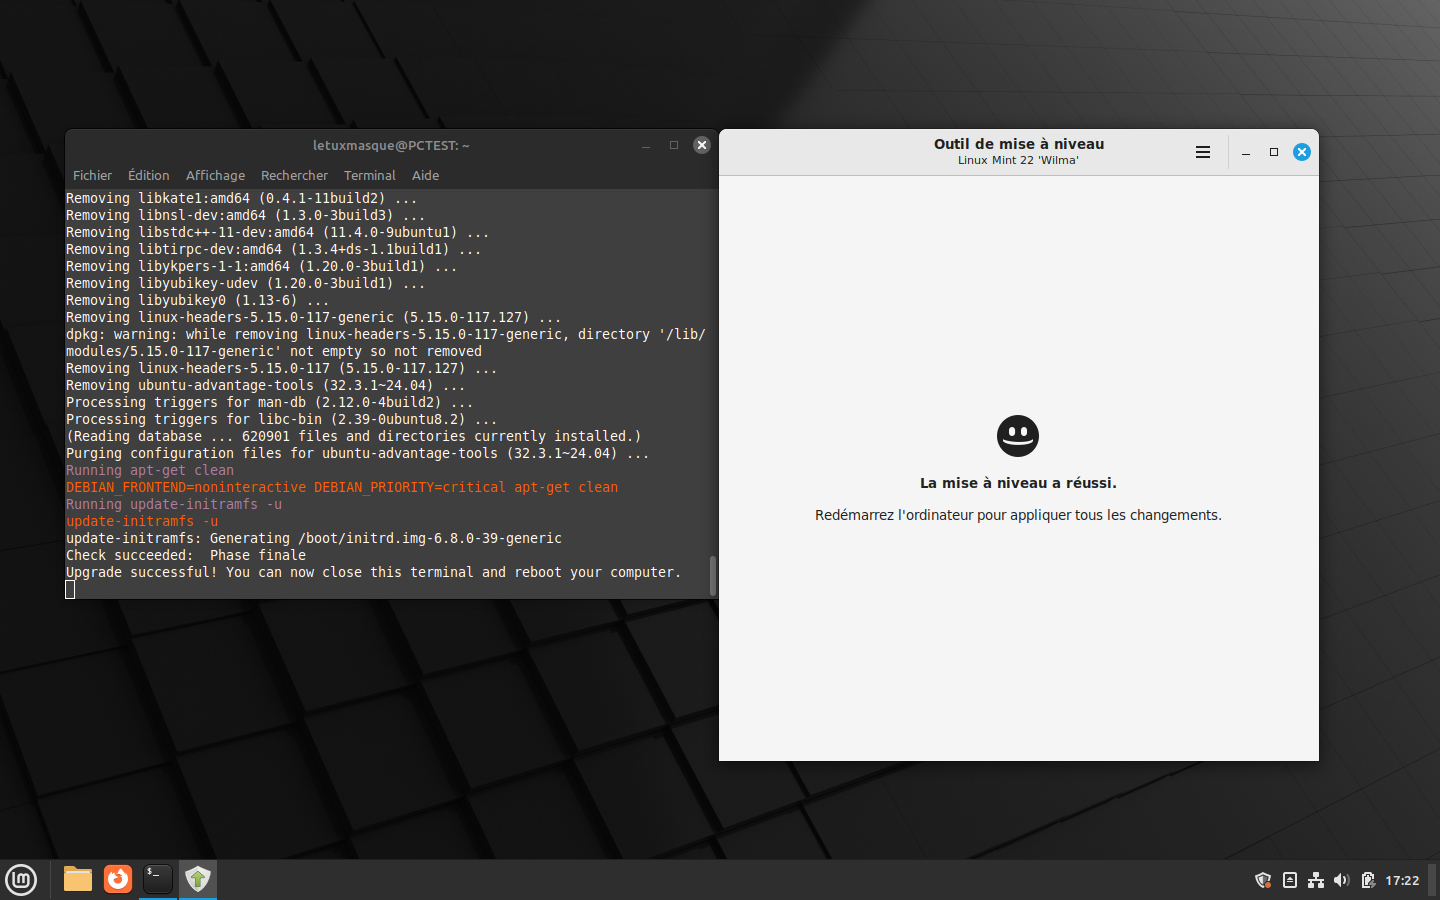Open terminal Aide menu

425,175
